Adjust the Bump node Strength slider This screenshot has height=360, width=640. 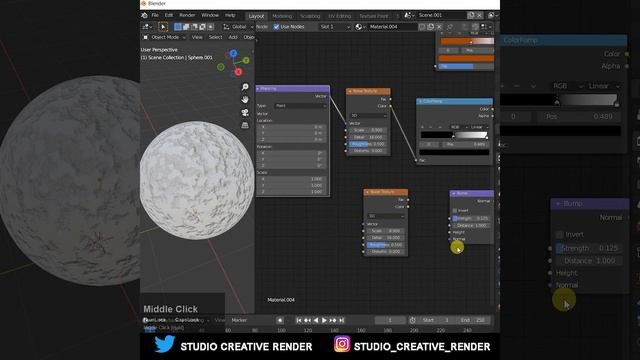click(x=470, y=218)
